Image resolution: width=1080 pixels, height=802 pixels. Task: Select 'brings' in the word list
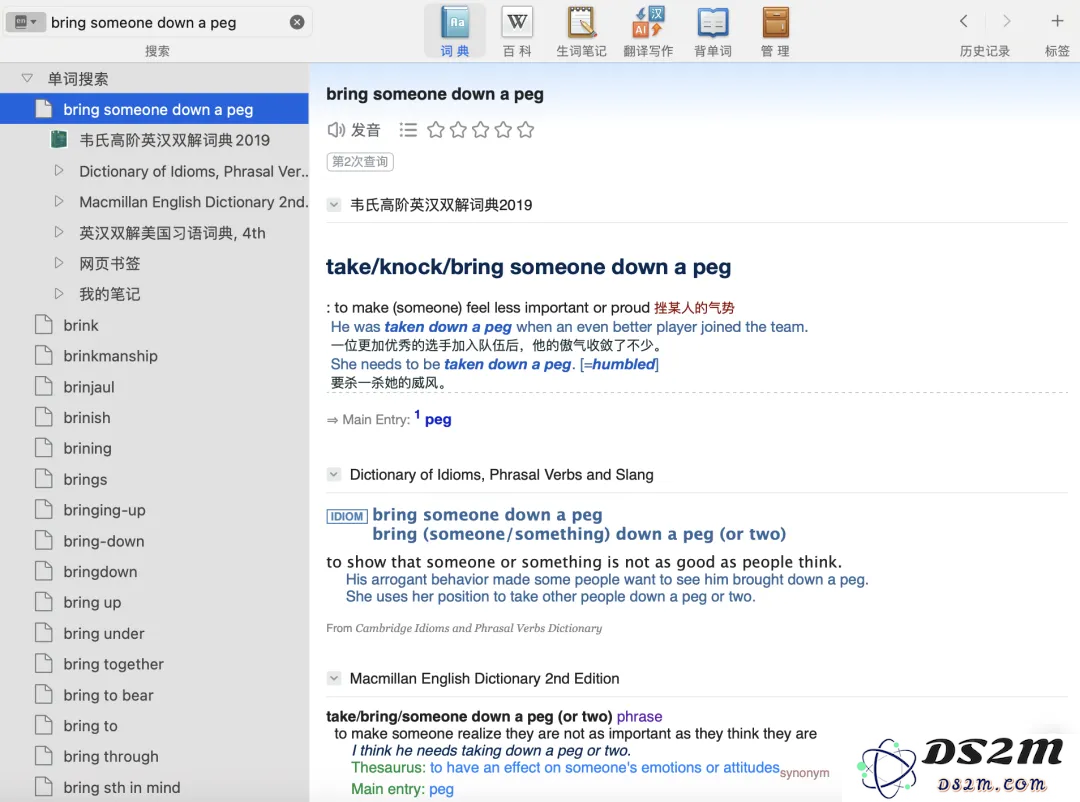[154, 480]
